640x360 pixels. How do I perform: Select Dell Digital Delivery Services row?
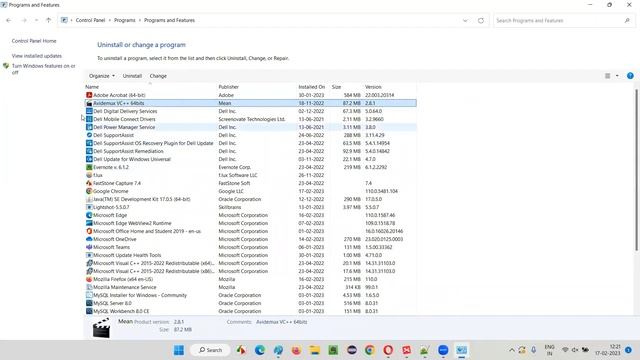coord(250,111)
